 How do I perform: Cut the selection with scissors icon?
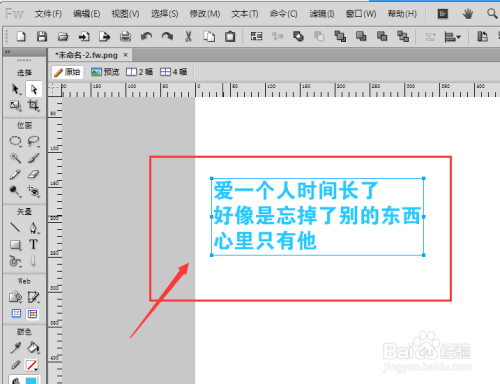[188, 36]
